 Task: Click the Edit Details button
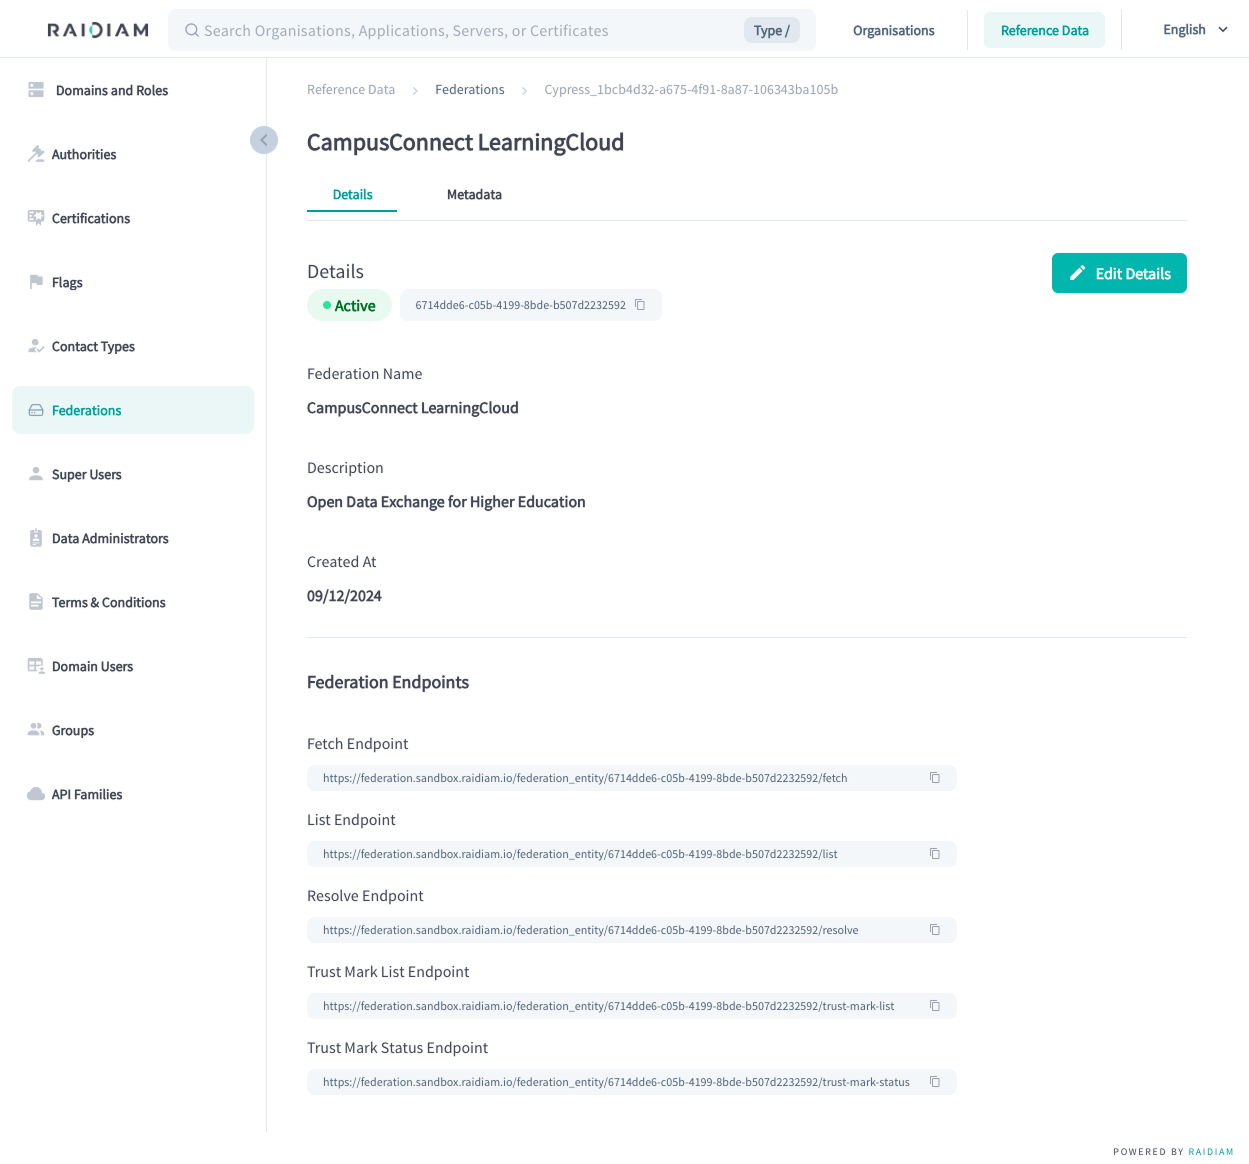coord(1119,273)
